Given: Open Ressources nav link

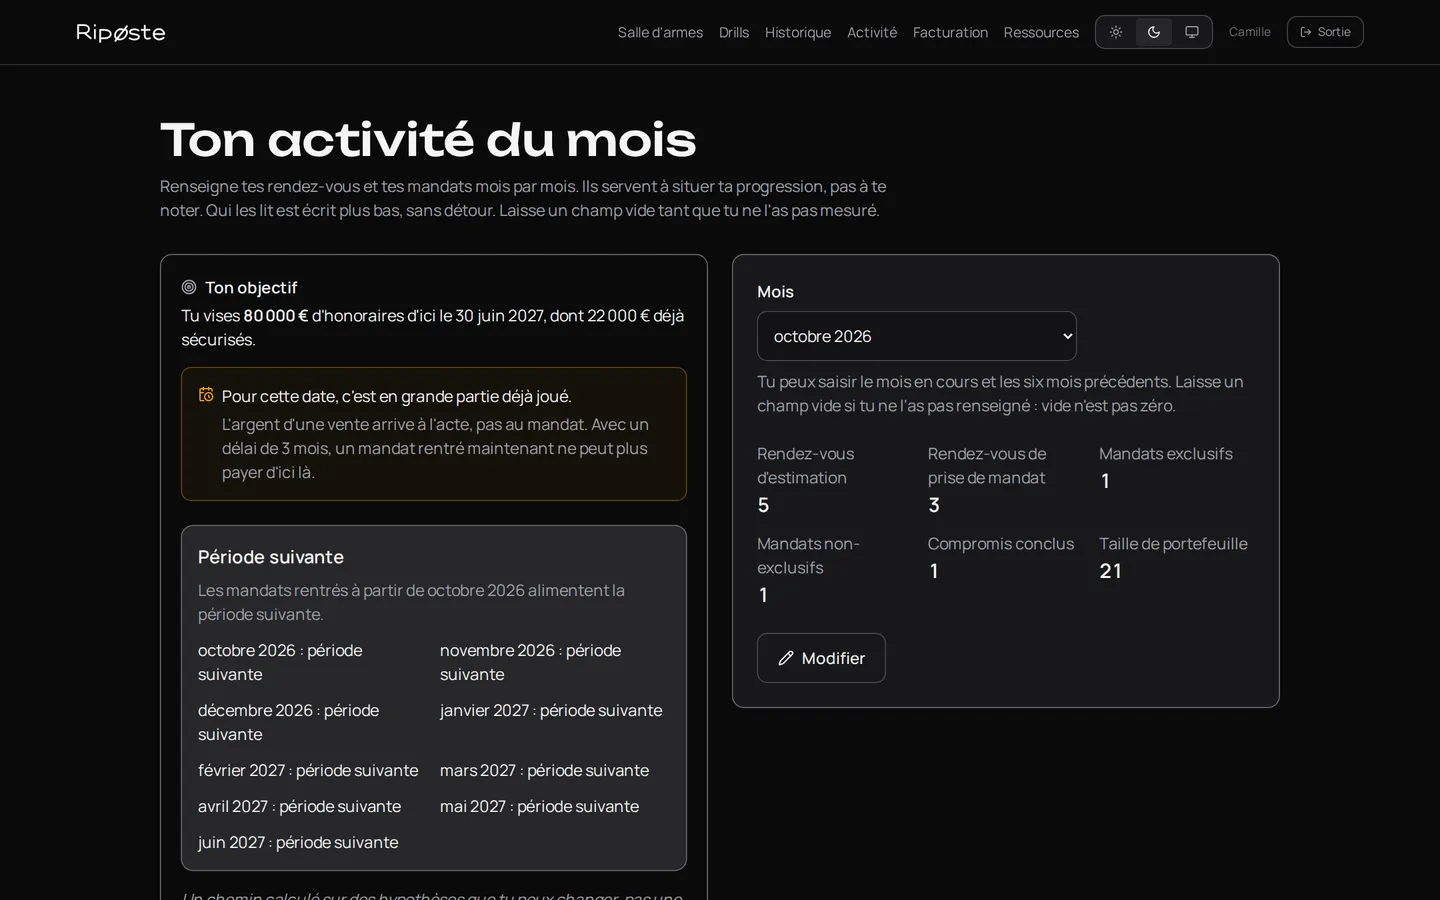Looking at the screenshot, I should click(1041, 32).
